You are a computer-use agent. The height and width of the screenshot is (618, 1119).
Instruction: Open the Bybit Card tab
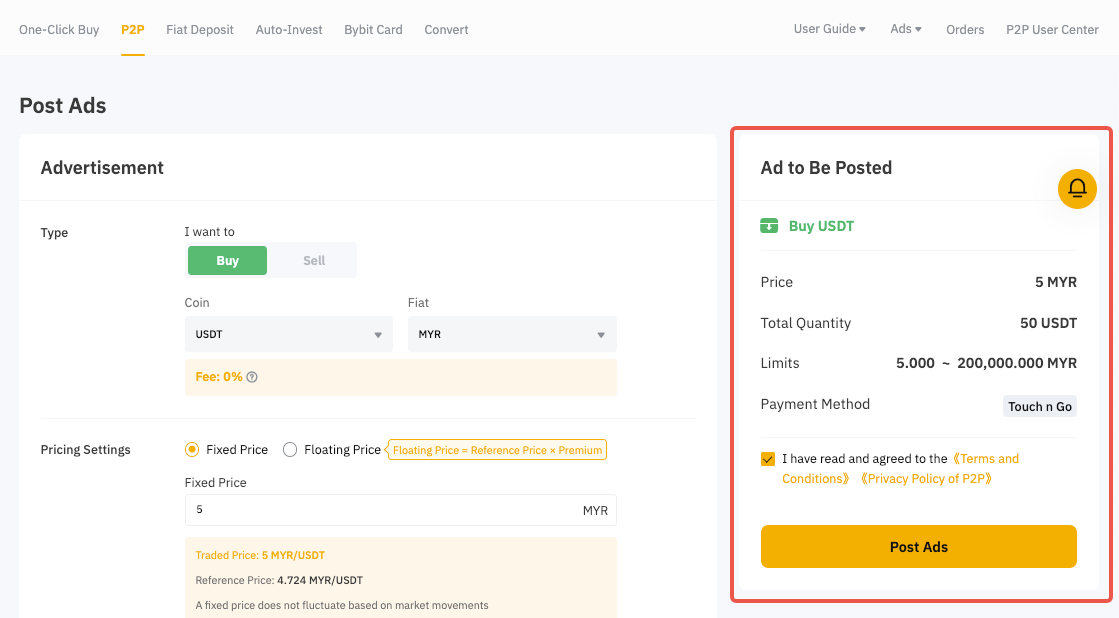pyautogui.click(x=373, y=29)
